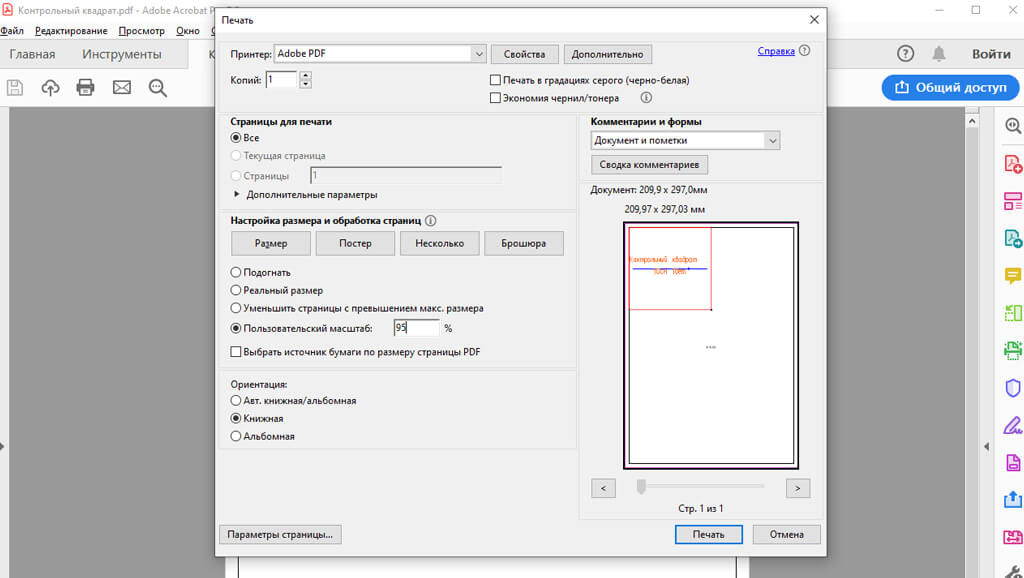Open the help question mark icon beside the bell

tap(905, 54)
